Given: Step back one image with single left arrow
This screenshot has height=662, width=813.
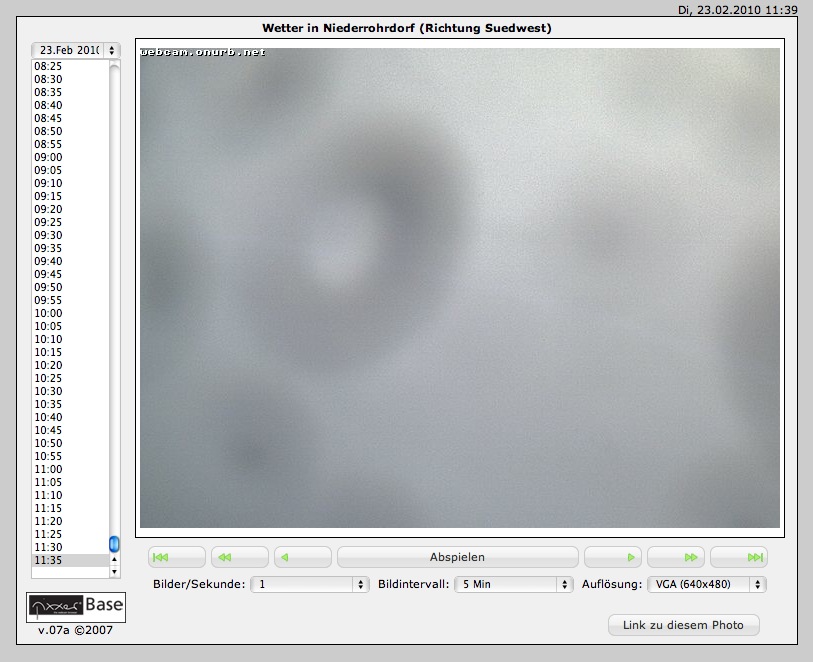Looking at the screenshot, I should click(303, 557).
